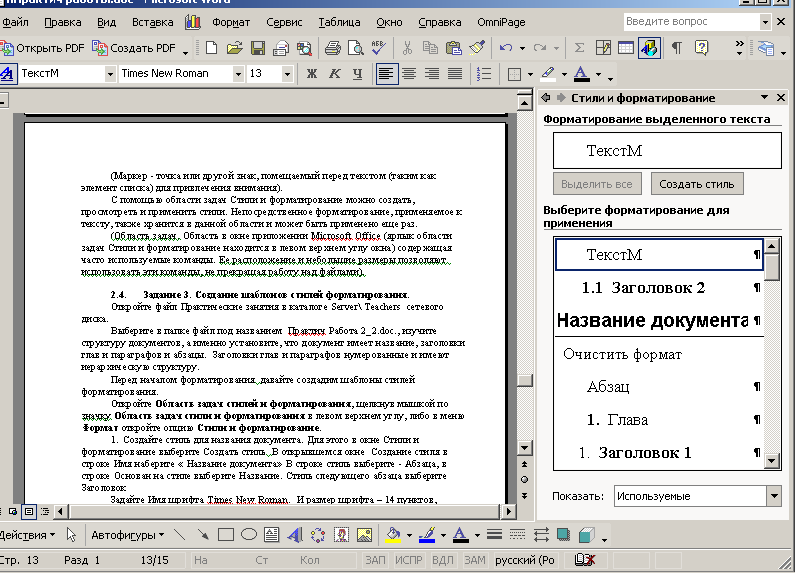Screen dimensions: 795x573
Task: Expand the Undo history dropdown arrow
Action: point(522,49)
